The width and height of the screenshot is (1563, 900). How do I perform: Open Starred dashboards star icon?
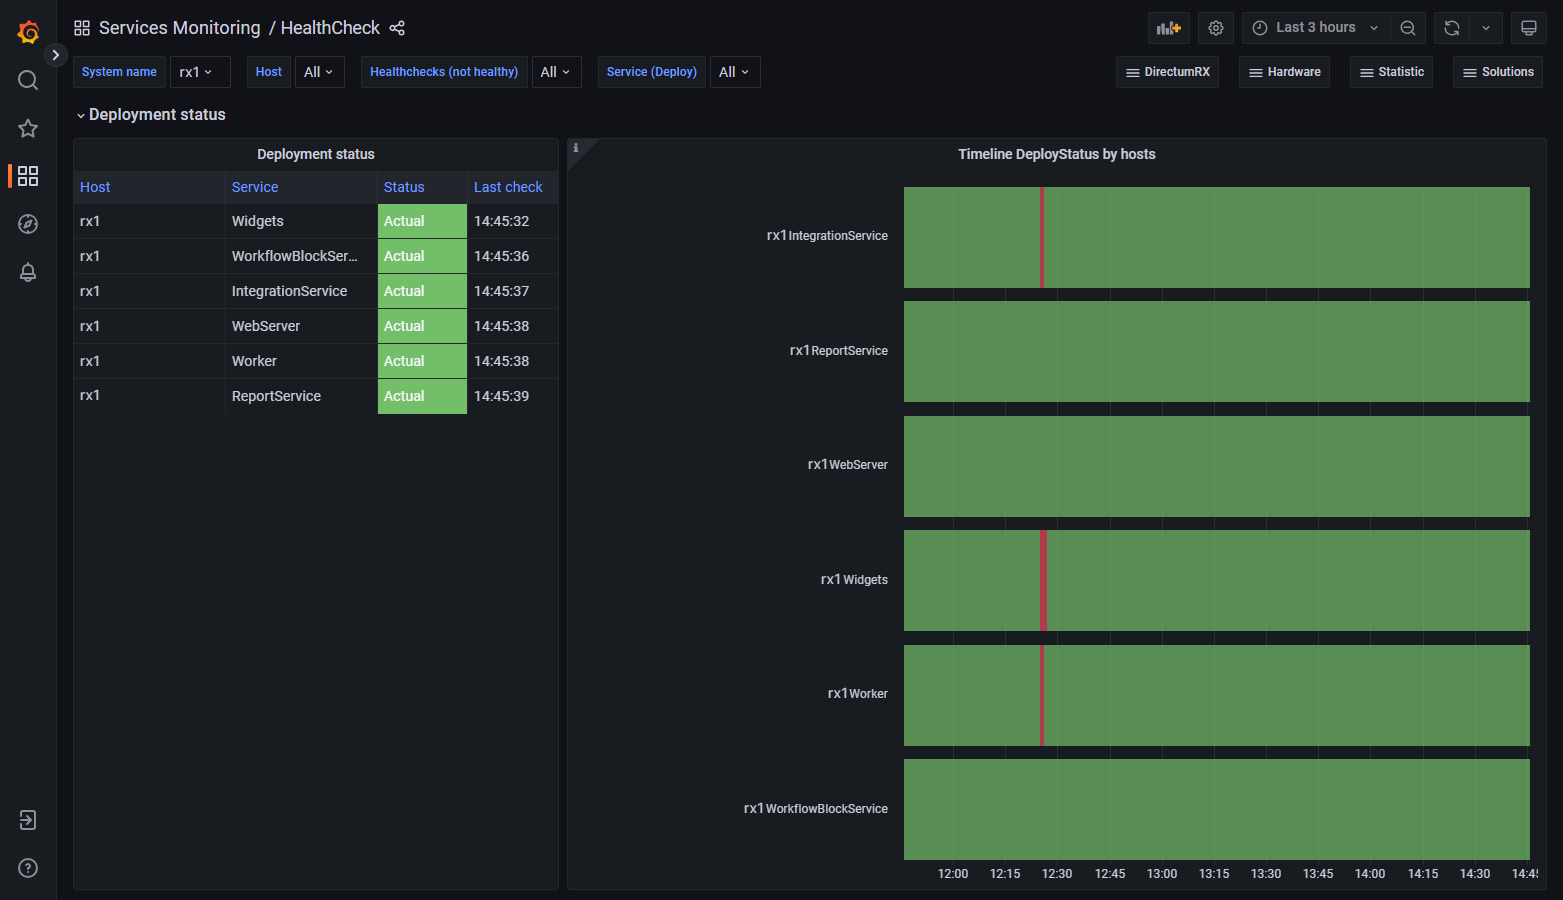[28, 128]
